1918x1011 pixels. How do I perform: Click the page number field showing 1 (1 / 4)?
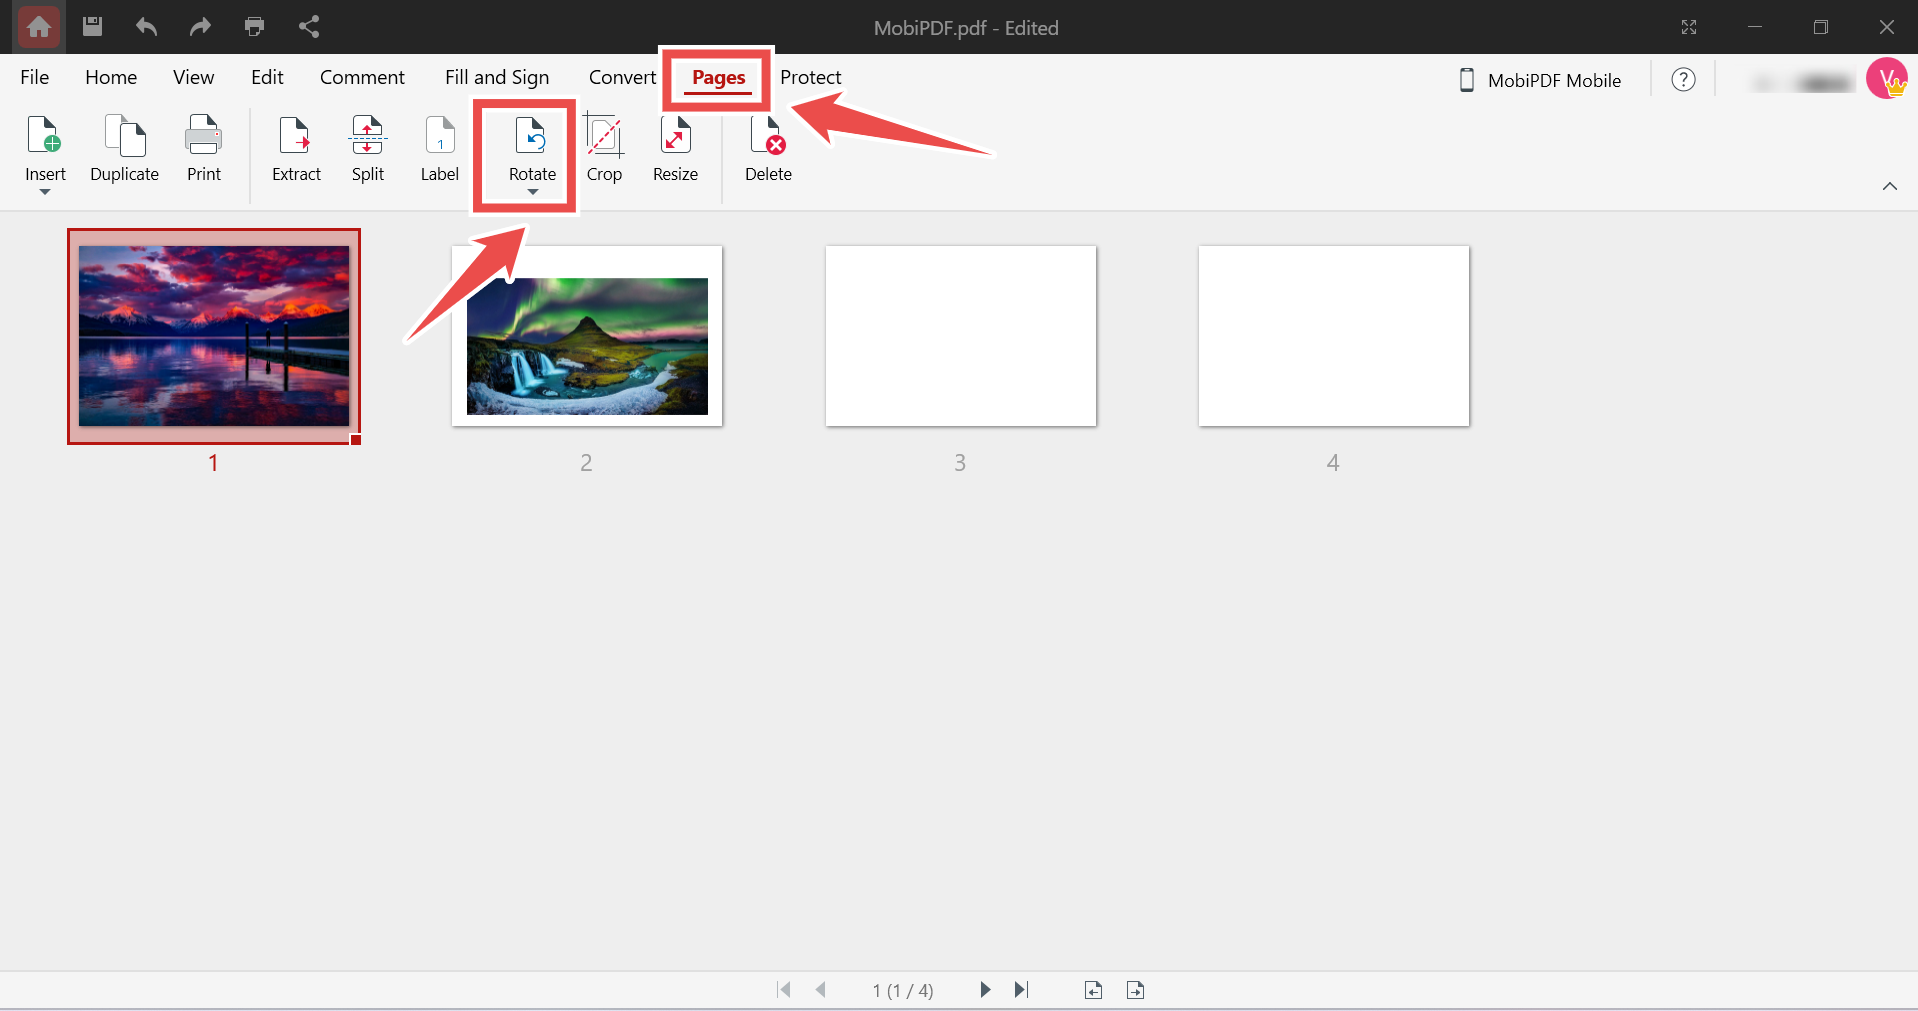(903, 990)
